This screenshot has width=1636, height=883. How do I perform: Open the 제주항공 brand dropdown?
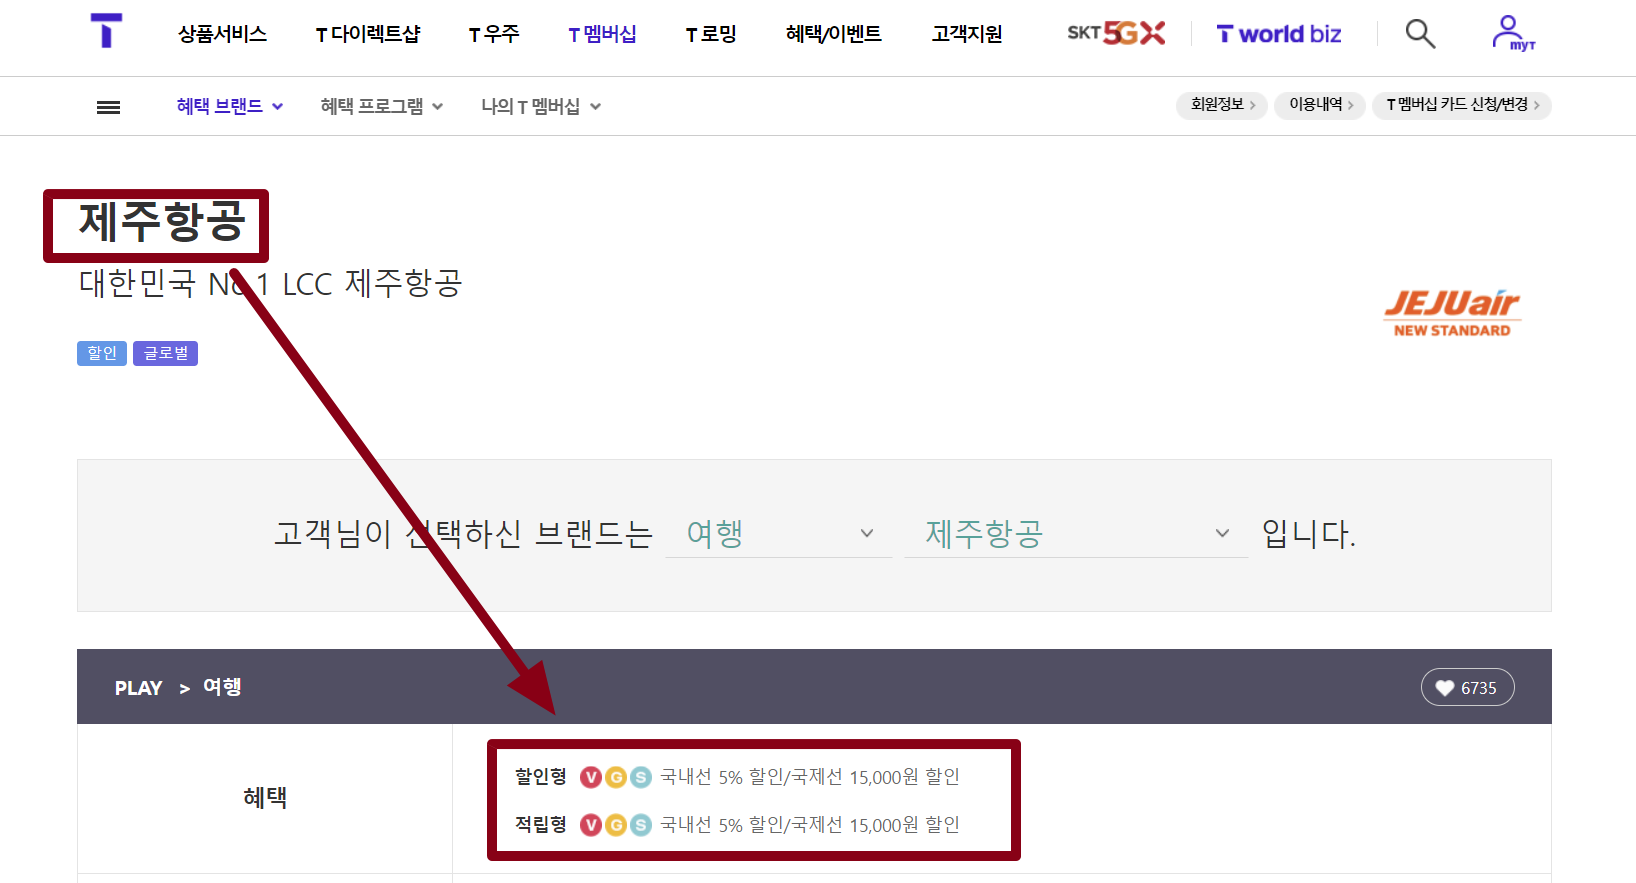pos(1076,533)
